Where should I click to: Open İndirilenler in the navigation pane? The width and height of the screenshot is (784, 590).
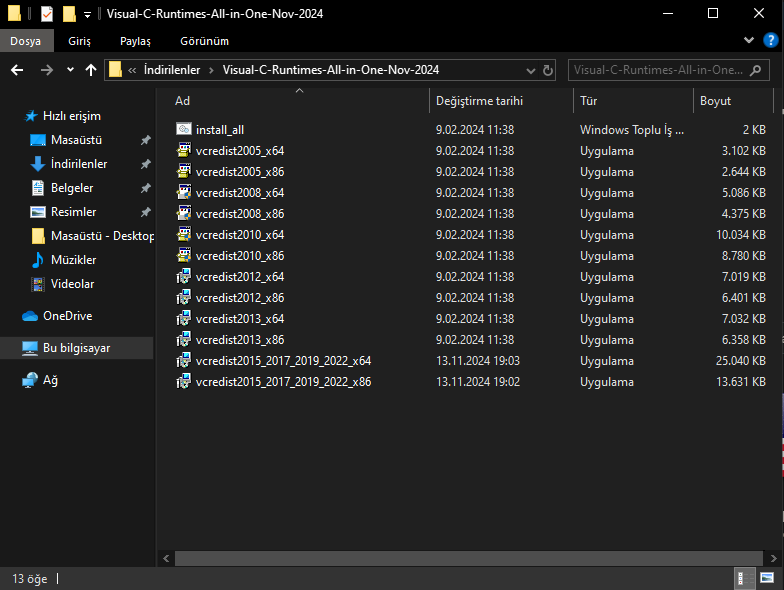79,164
